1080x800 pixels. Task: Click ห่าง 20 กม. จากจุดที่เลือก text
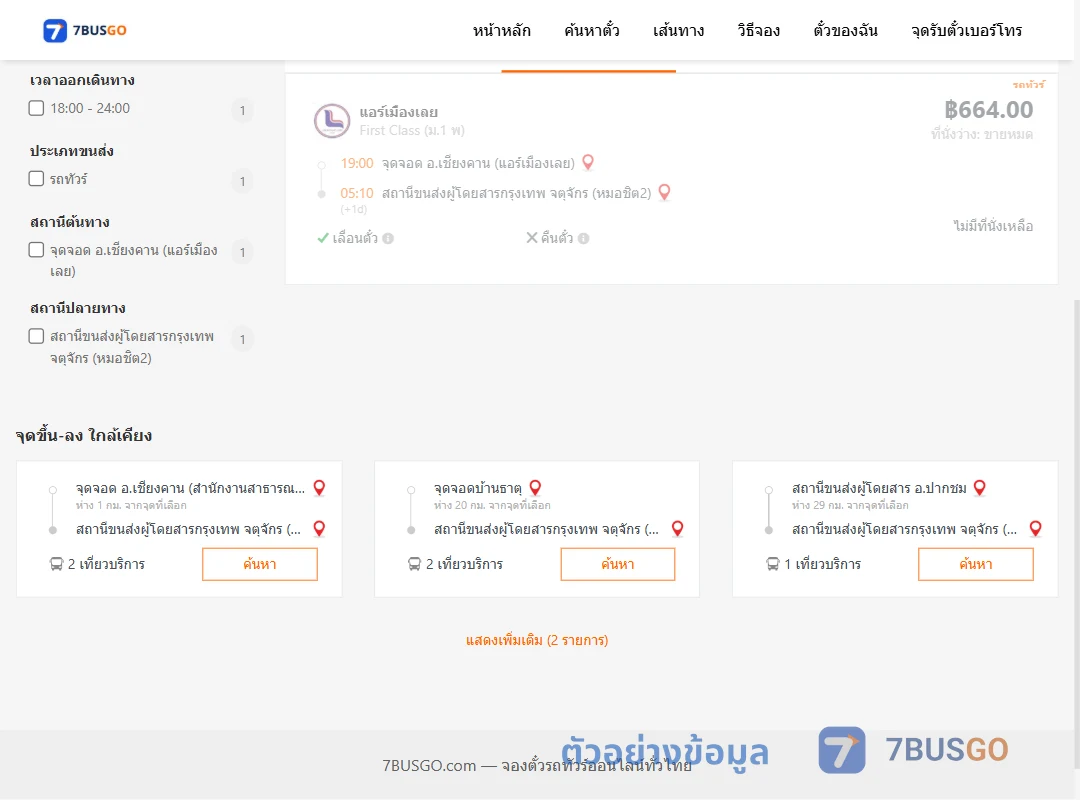pyautogui.click(x=492, y=505)
